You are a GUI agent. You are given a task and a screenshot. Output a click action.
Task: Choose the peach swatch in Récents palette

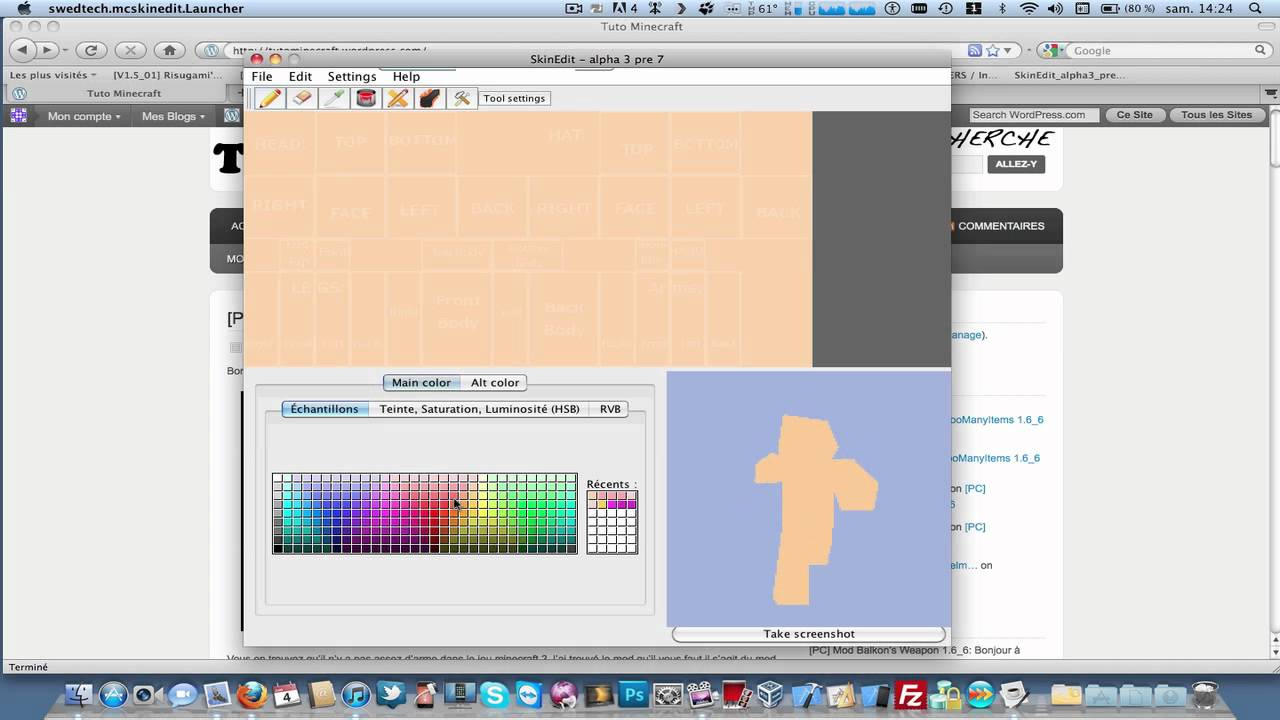click(593, 496)
